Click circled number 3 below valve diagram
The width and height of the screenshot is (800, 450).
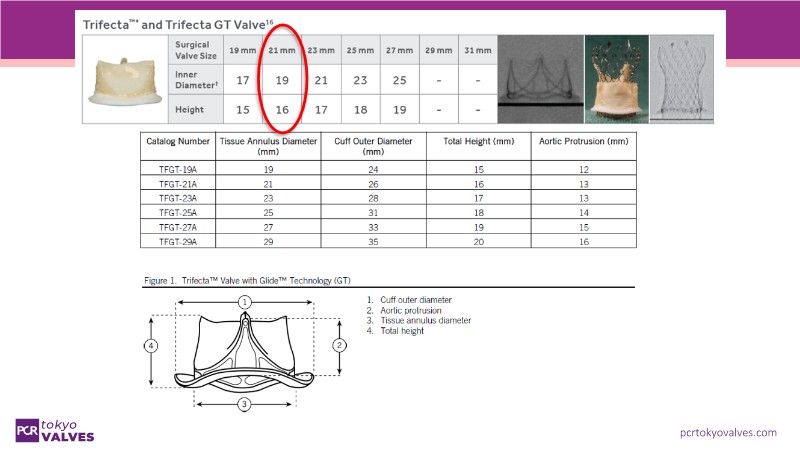[x=243, y=404]
